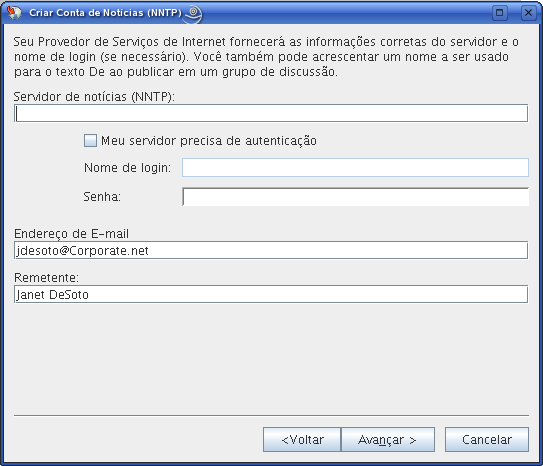Enable Meu servidor precisa de autenticação checkbox
This screenshot has width=543, height=466.
pyautogui.click(x=90, y=141)
